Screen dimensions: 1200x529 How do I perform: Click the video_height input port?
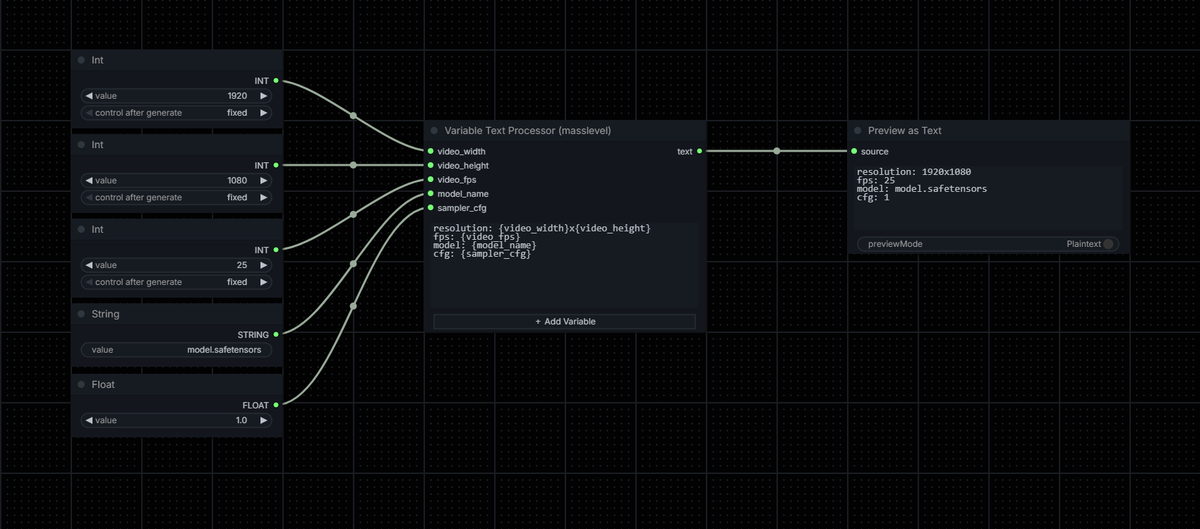(430, 165)
